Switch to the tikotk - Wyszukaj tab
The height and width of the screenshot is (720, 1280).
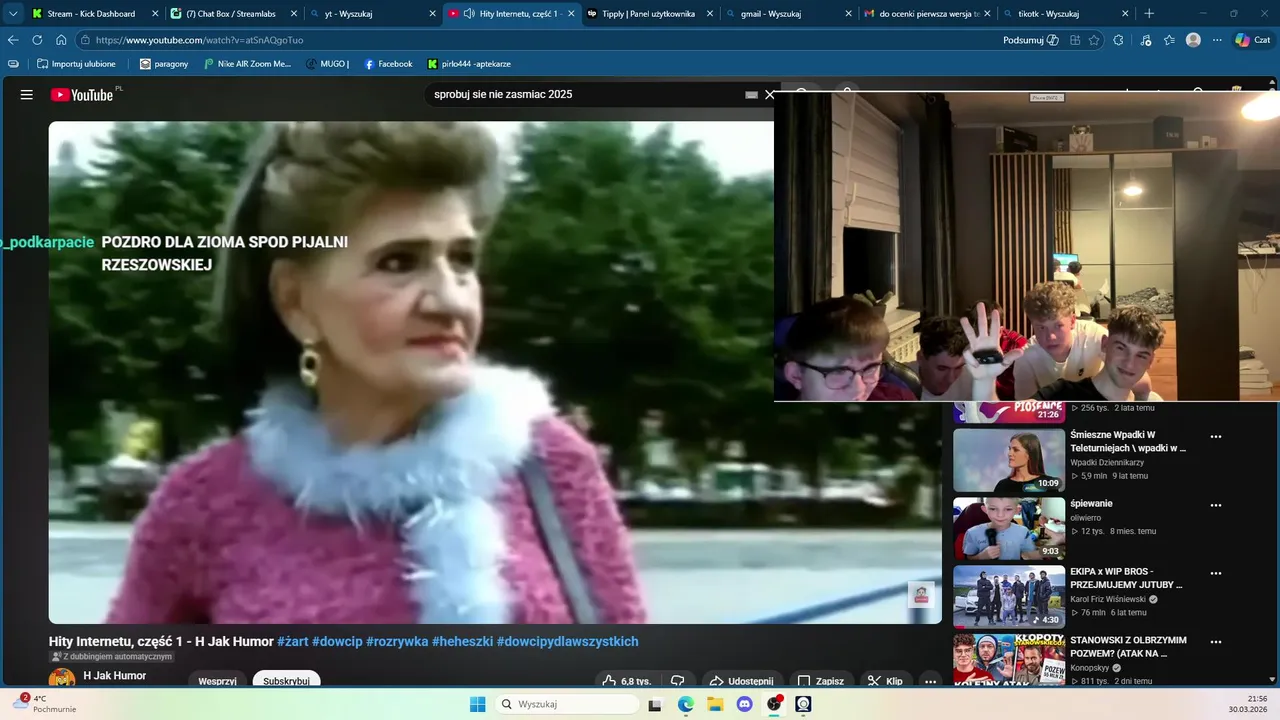(1065, 14)
